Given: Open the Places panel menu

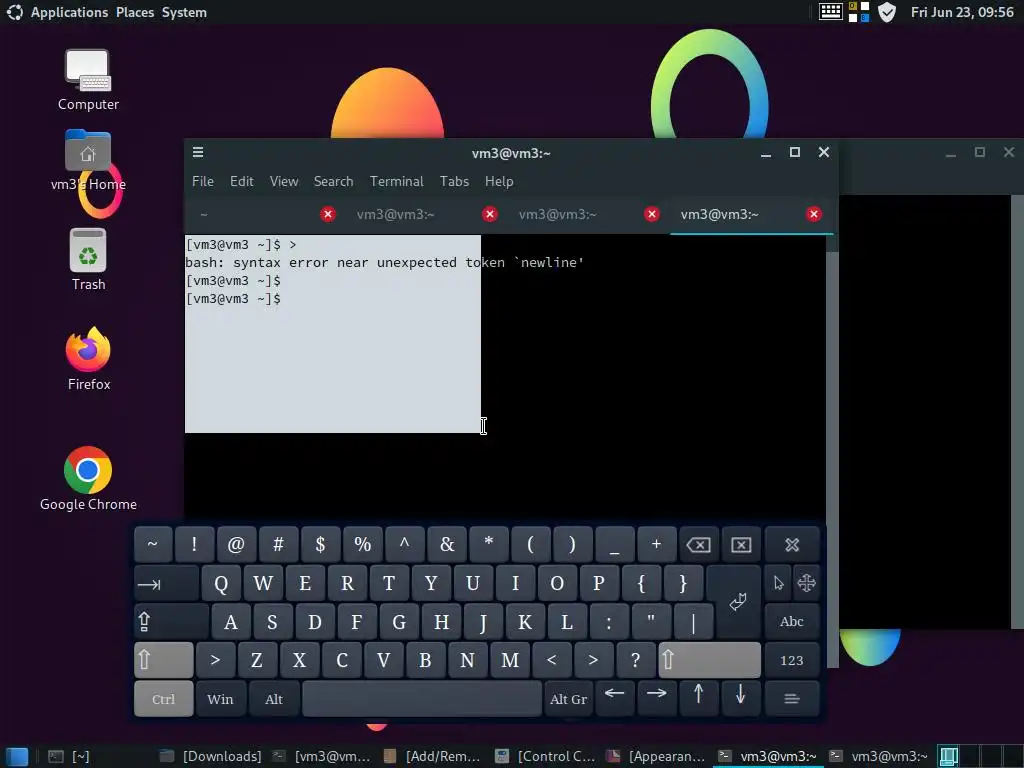Looking at the screenshot, I should [x=135, y=12].
